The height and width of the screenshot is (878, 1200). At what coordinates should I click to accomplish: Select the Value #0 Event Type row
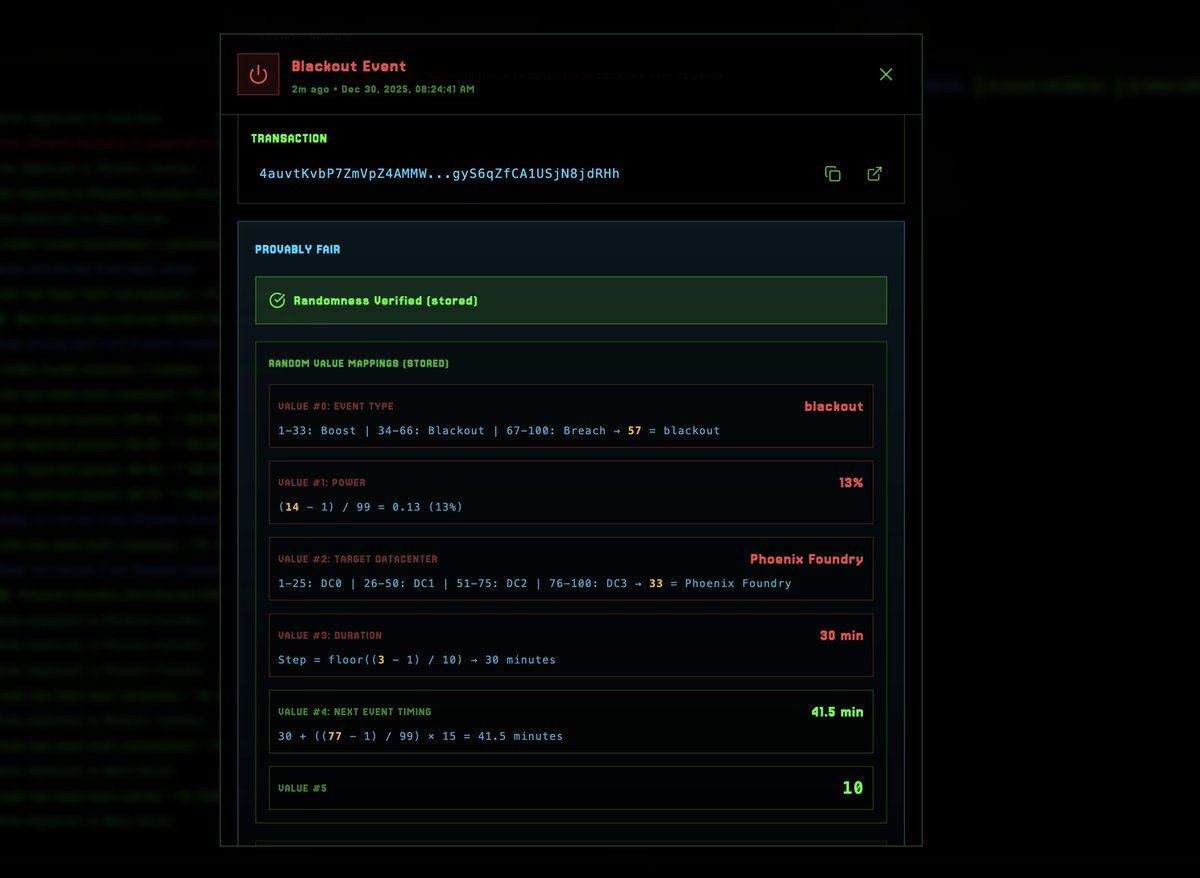(571, 416)
